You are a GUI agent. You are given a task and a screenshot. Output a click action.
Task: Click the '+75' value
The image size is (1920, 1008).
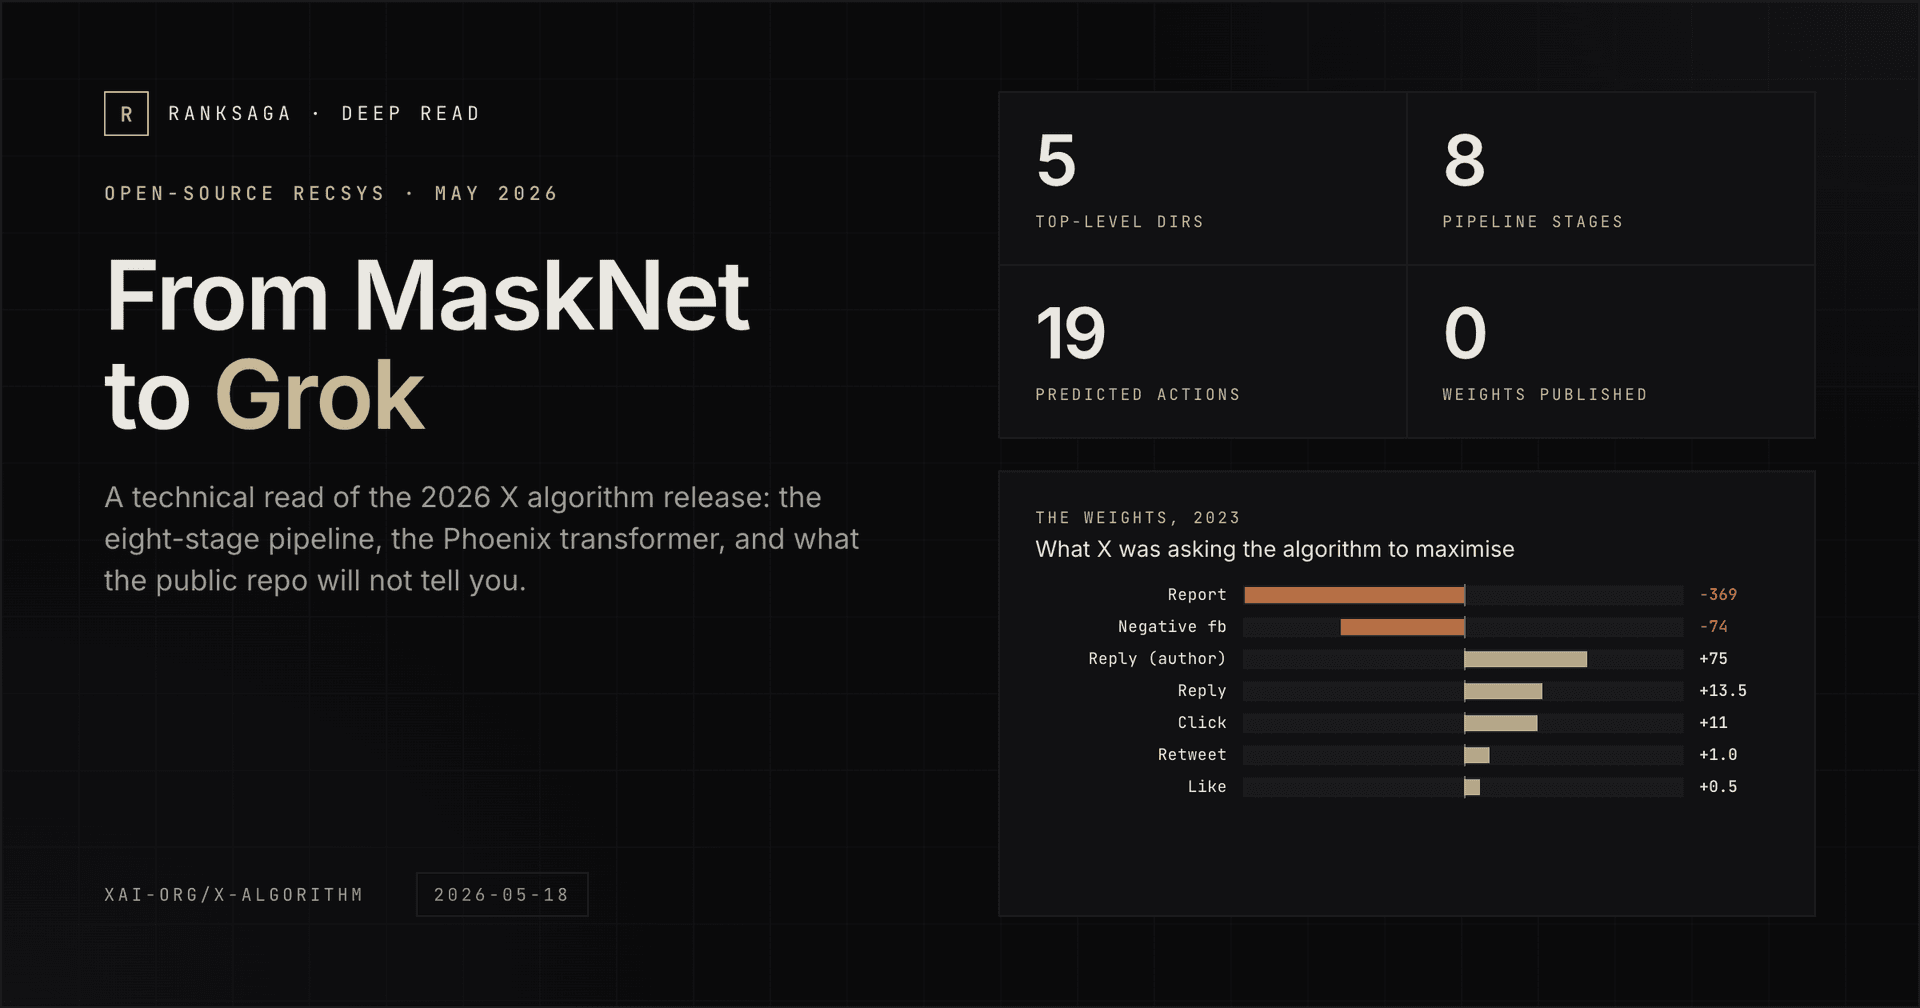[x=1714, y=659]
